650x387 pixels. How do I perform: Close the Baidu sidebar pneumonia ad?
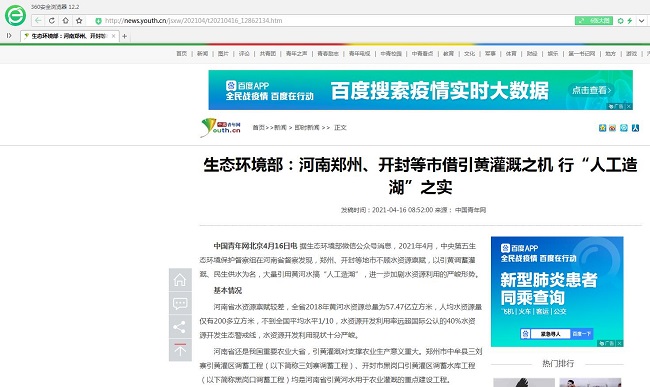tap(619, 343)
